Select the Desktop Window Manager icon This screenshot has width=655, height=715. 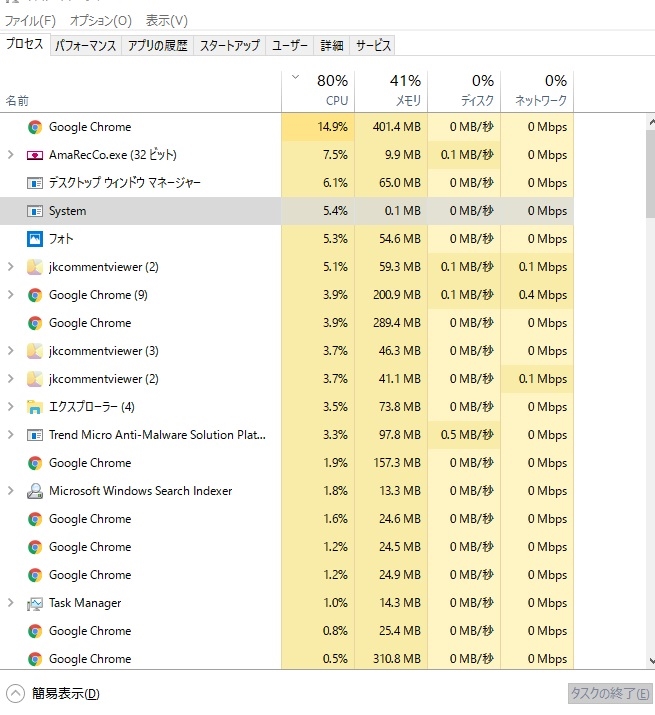[x=35, y=183]
